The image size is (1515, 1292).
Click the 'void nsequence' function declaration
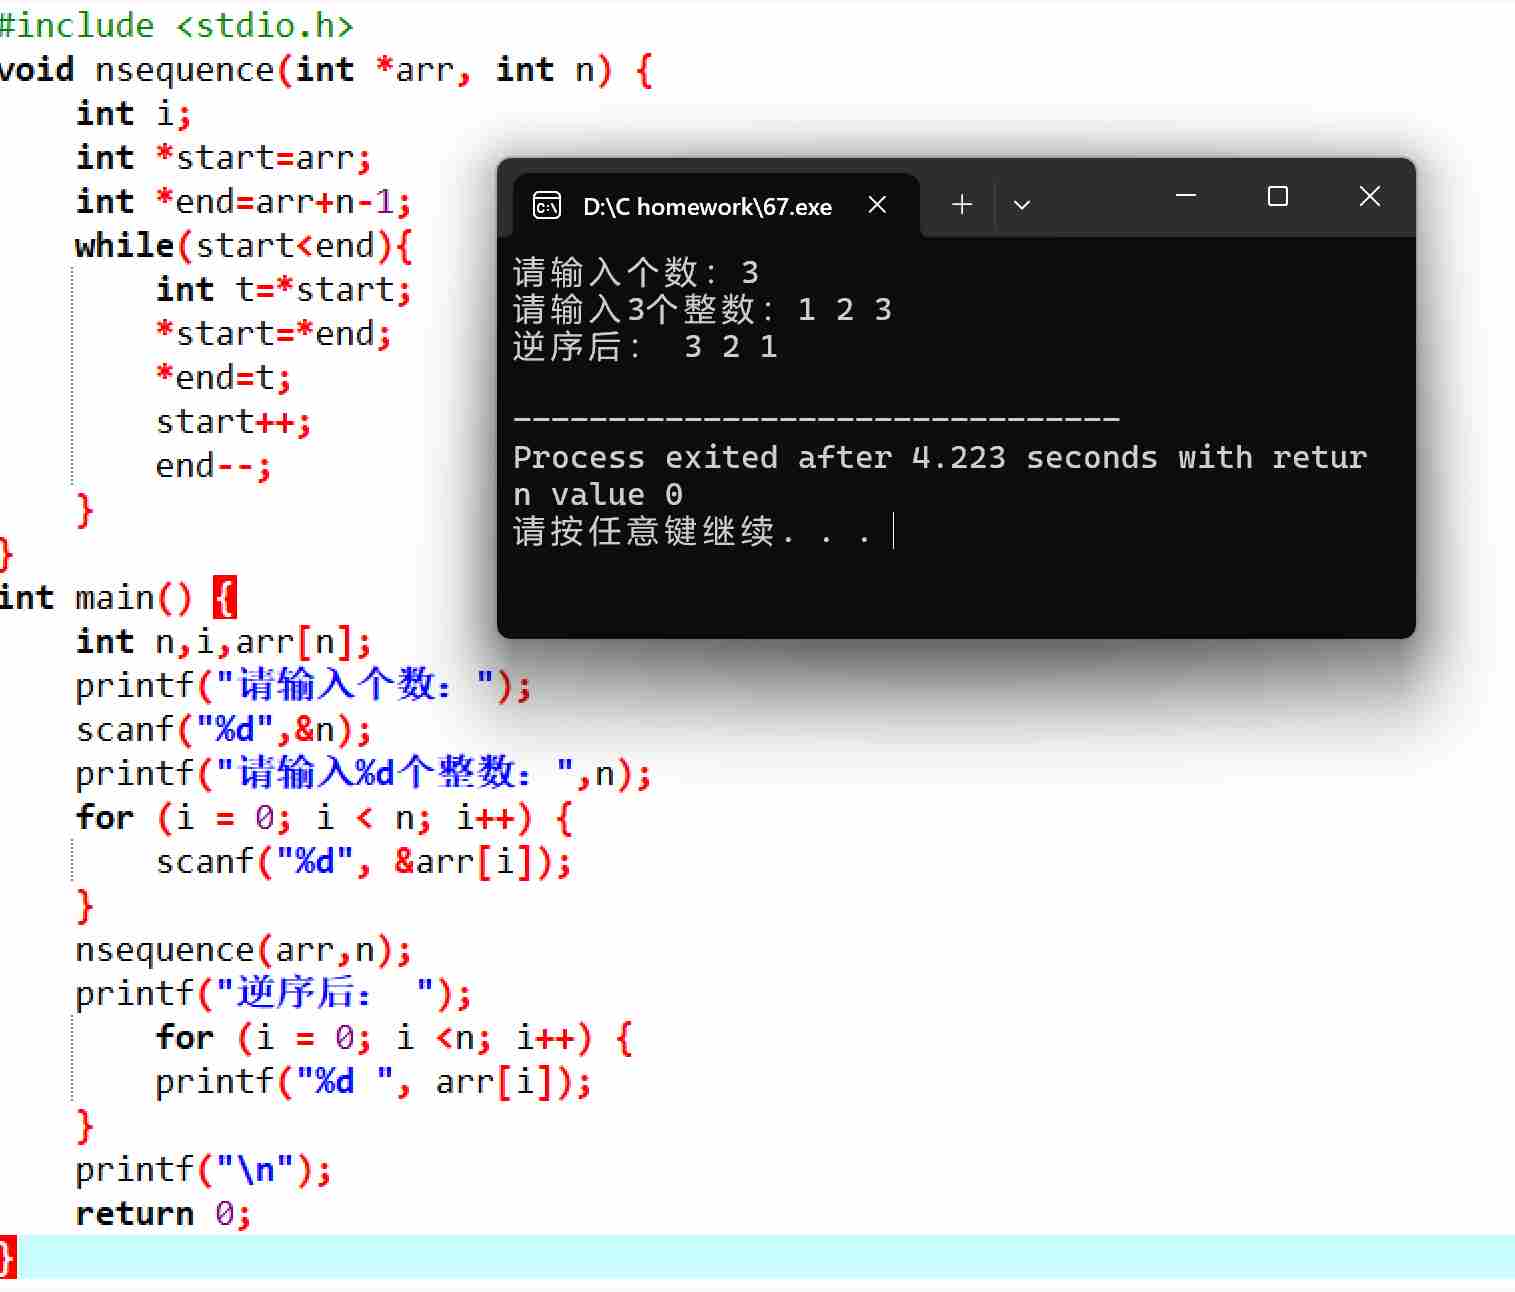(325, 69)
